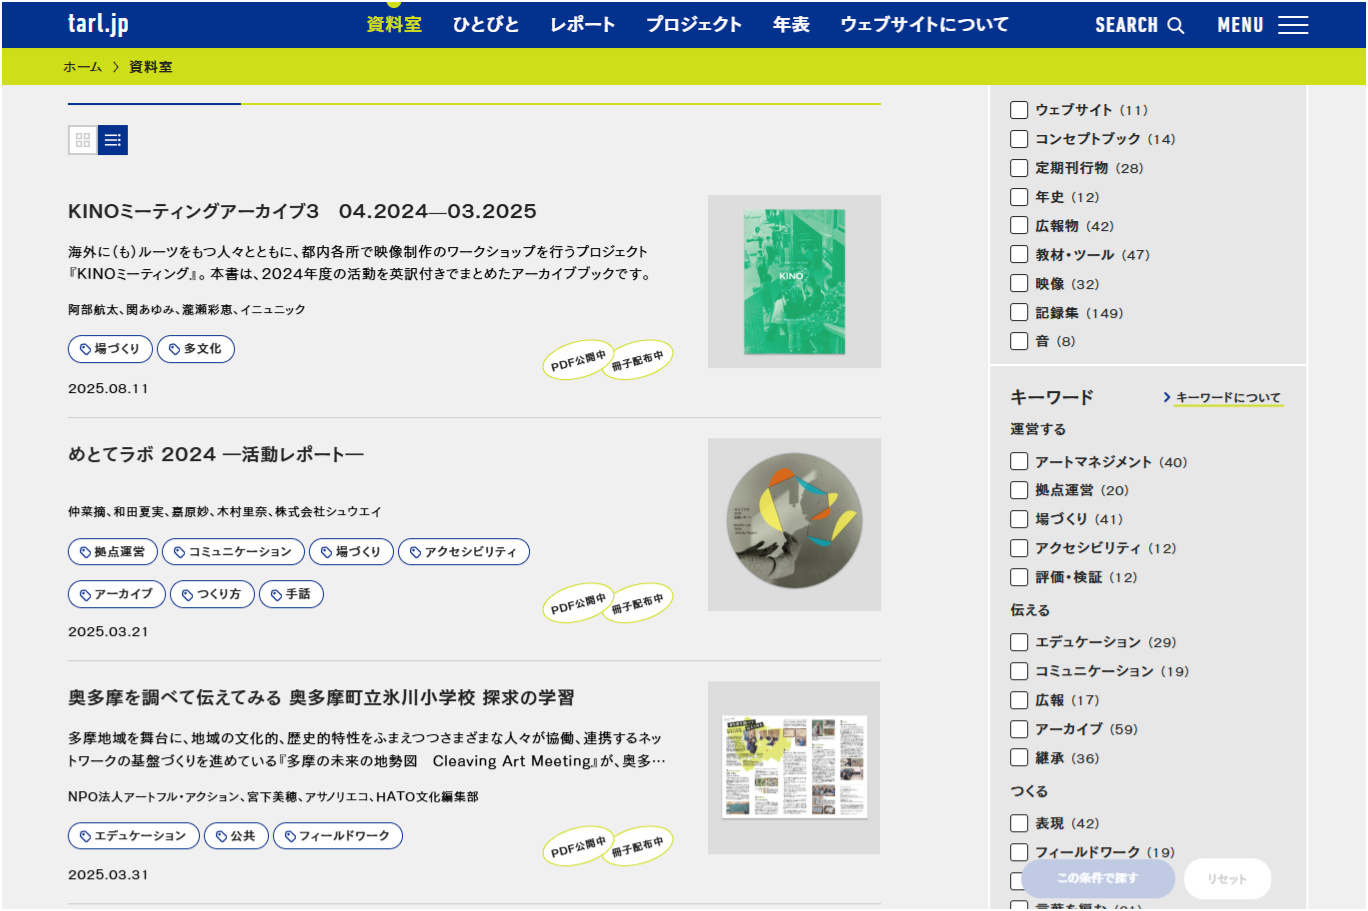Select the list view layout icon
1368x911 pixels.
[113, 140]
